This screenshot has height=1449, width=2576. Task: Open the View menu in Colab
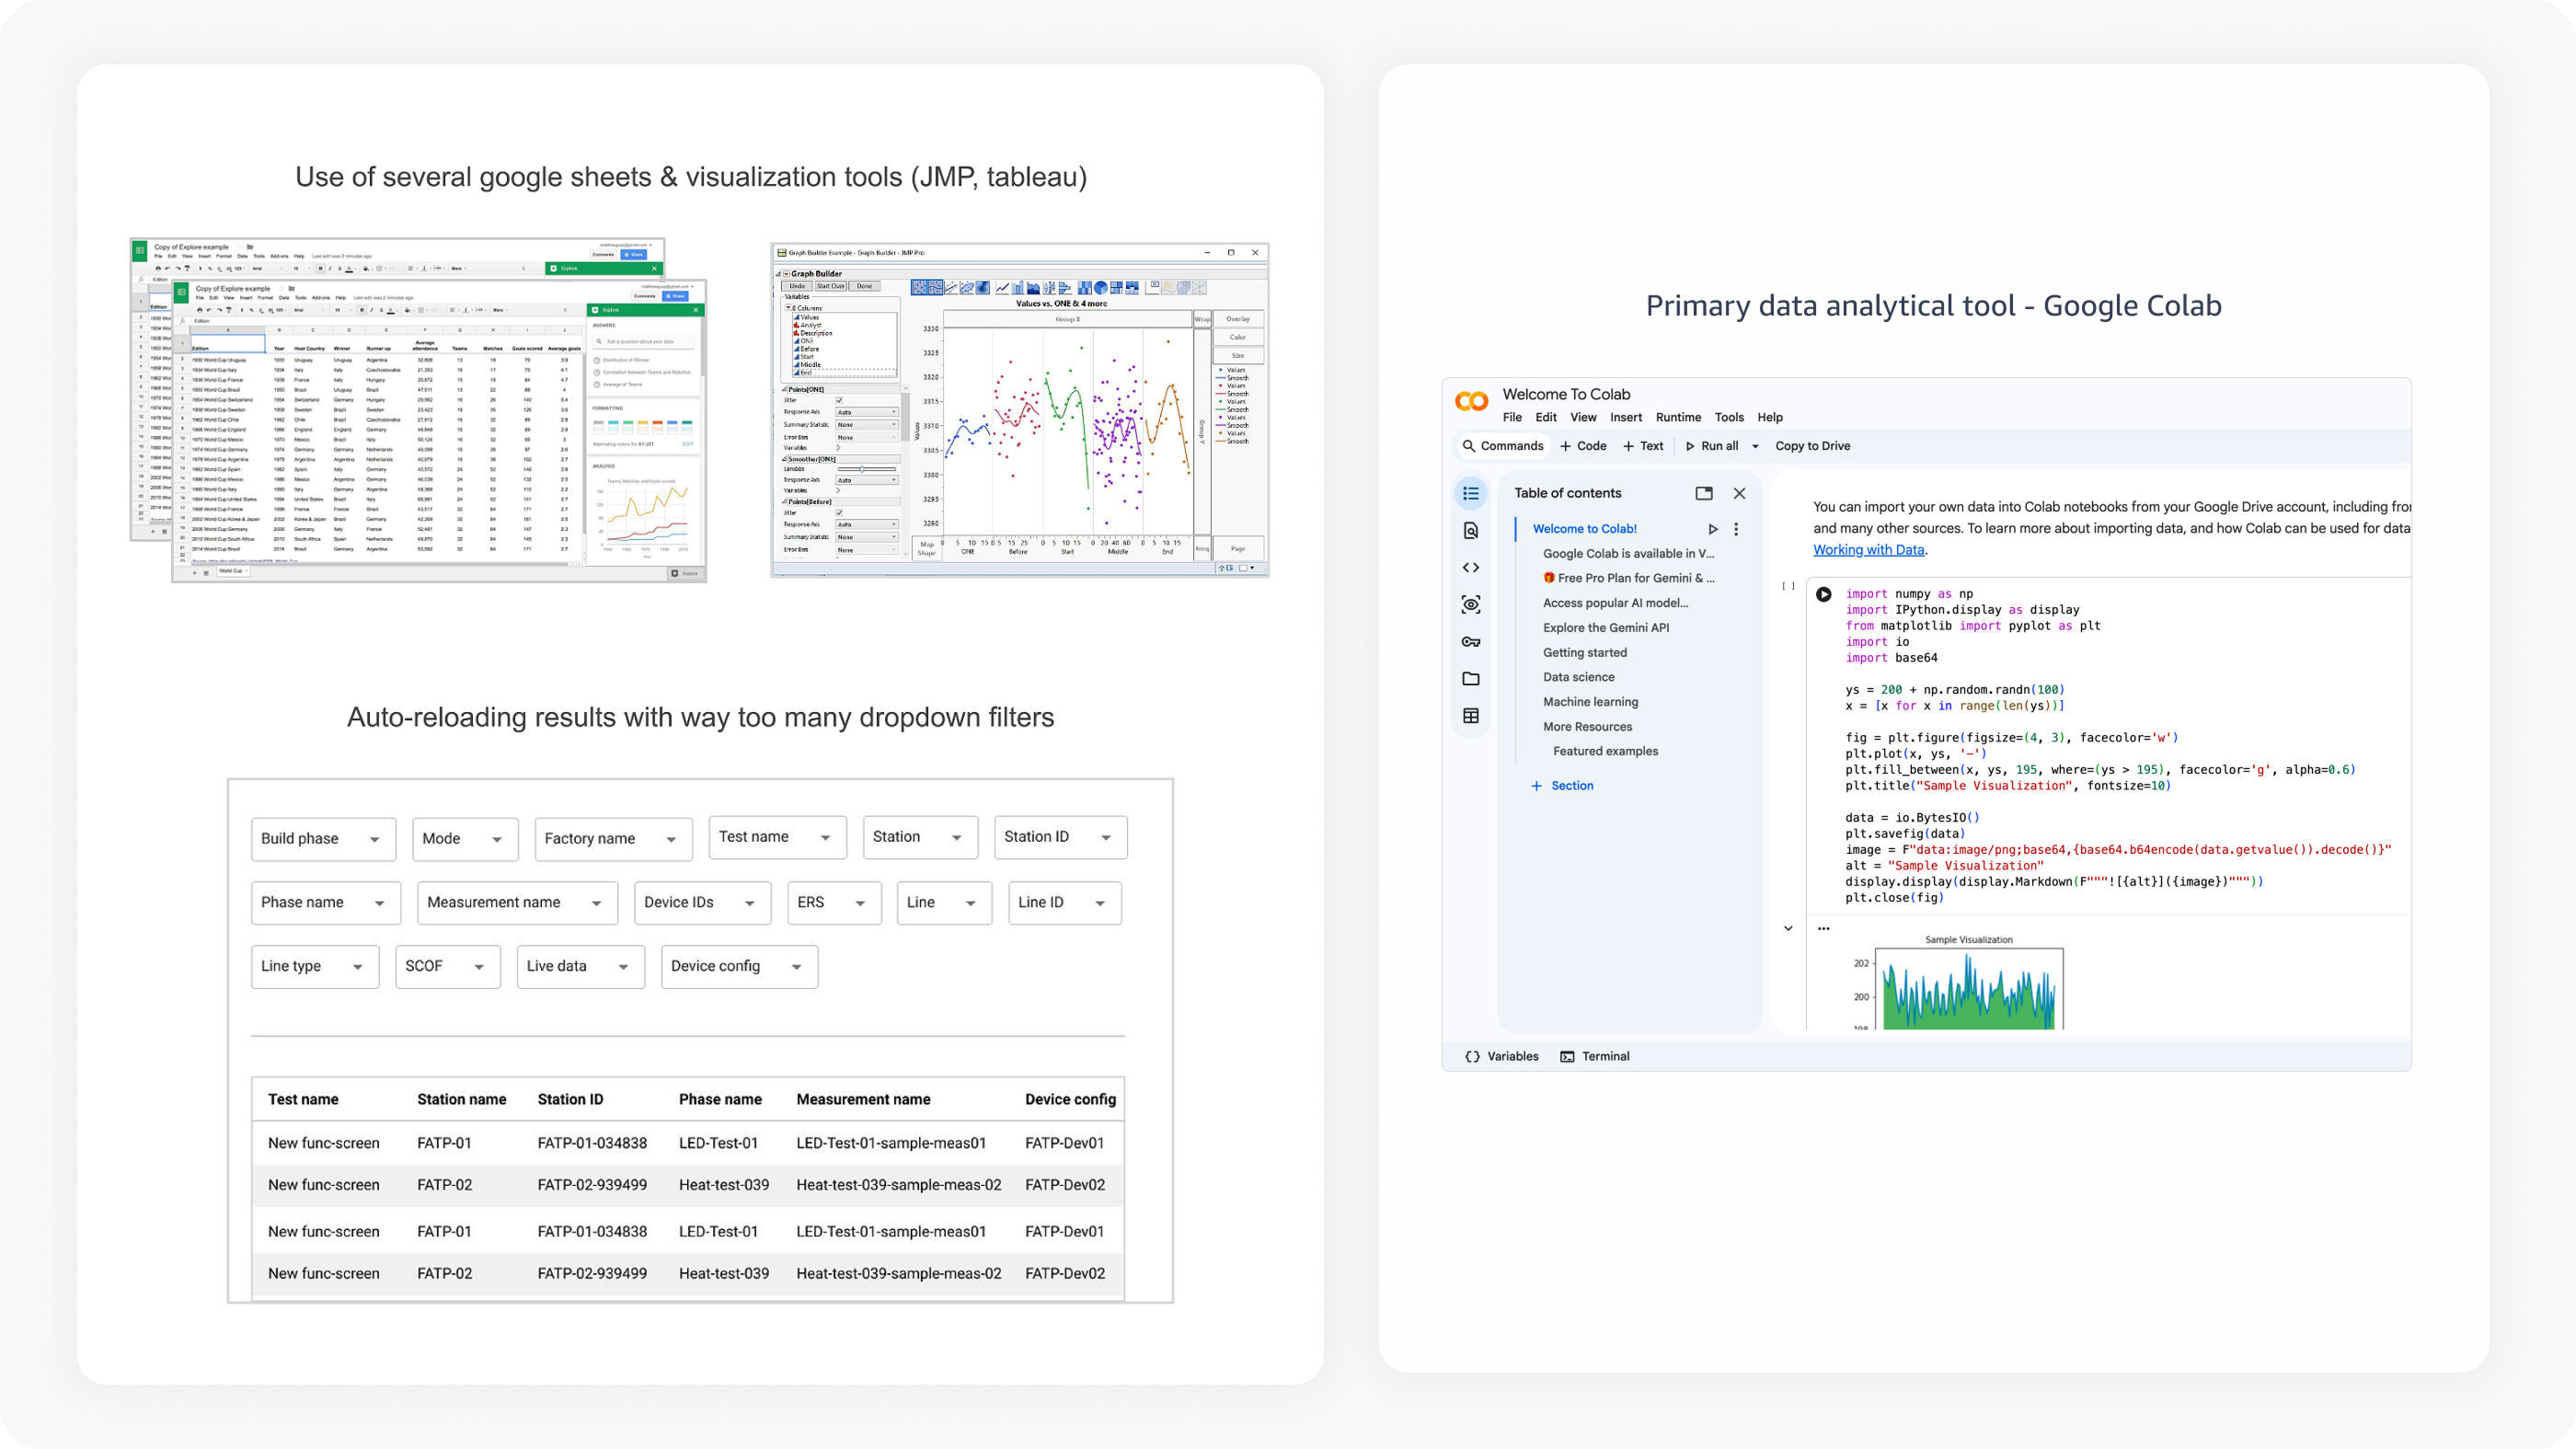point(1583,417)
